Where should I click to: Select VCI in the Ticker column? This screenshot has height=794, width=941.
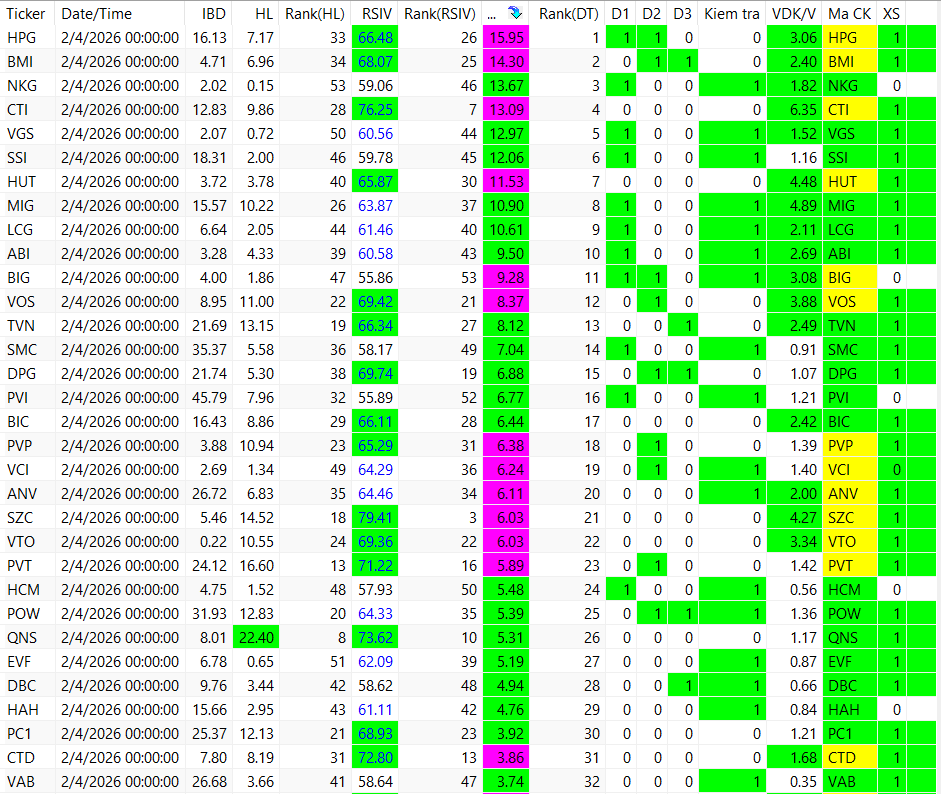[18, 470]
